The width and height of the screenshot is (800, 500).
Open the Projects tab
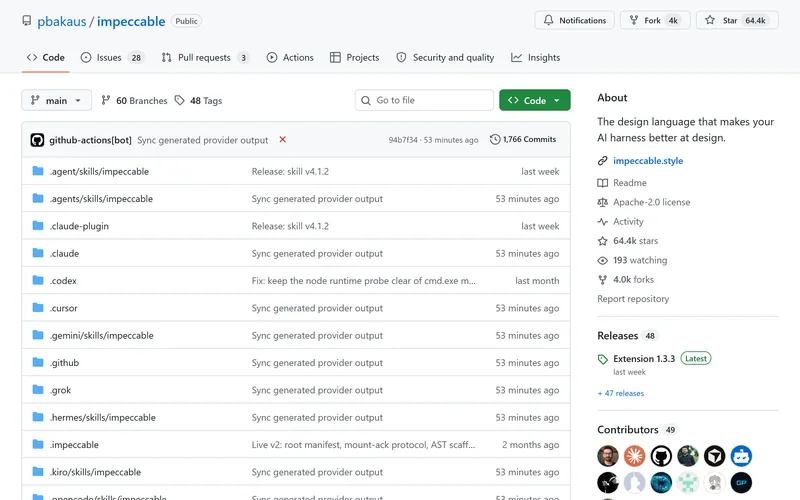[355, 58]
